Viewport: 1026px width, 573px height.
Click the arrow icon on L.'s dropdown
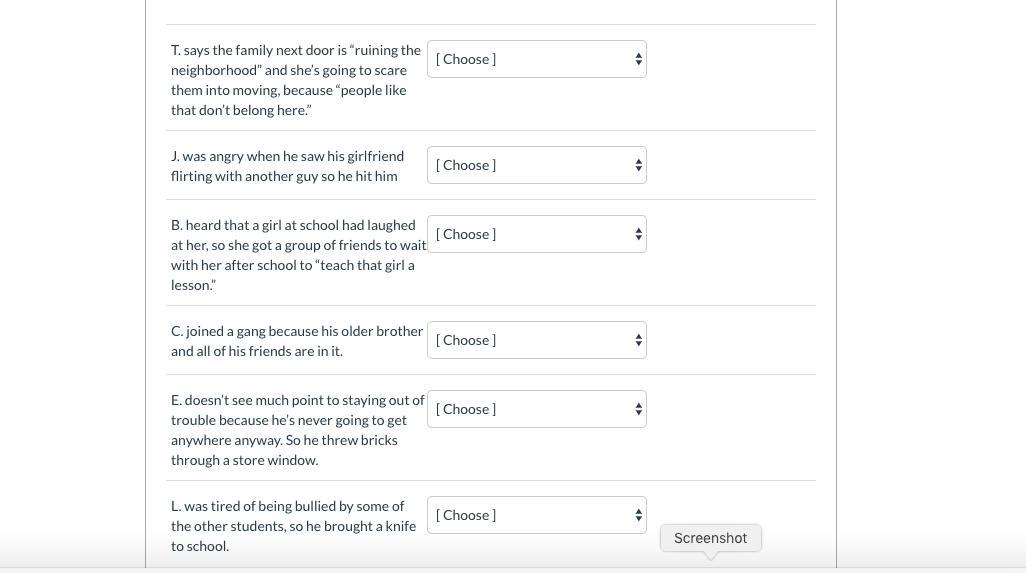coord(638,515)
